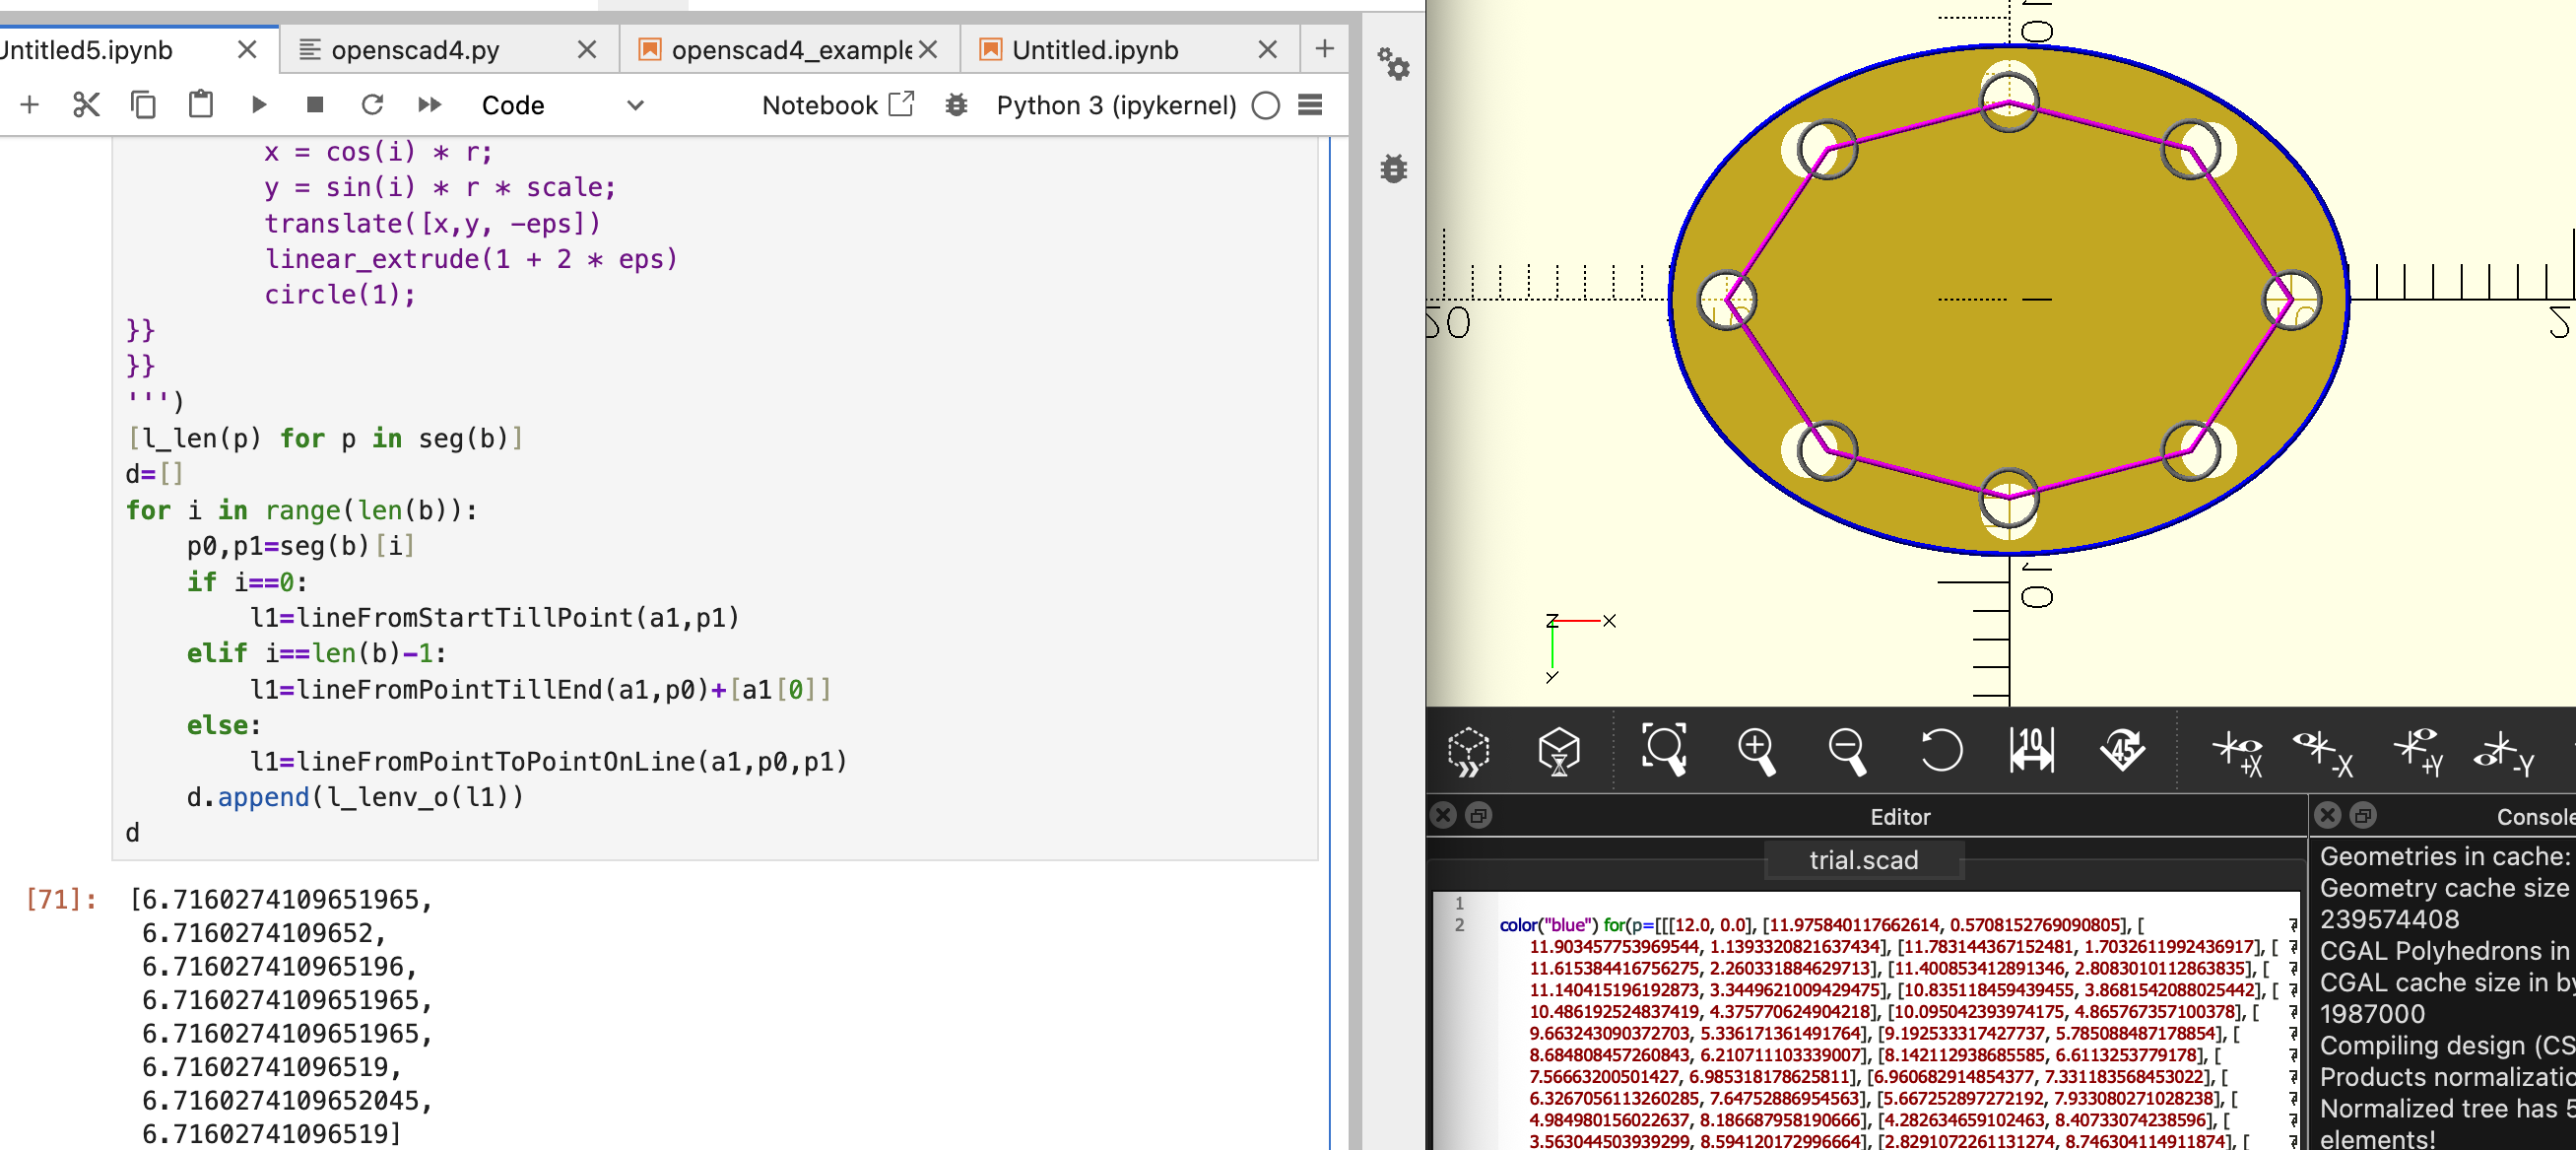Image resolution: width=2576 pixels, height=1150 pixels.
Task: Click the 3D model in OpenSCAD viewport
Action: tap(2008, 299)
